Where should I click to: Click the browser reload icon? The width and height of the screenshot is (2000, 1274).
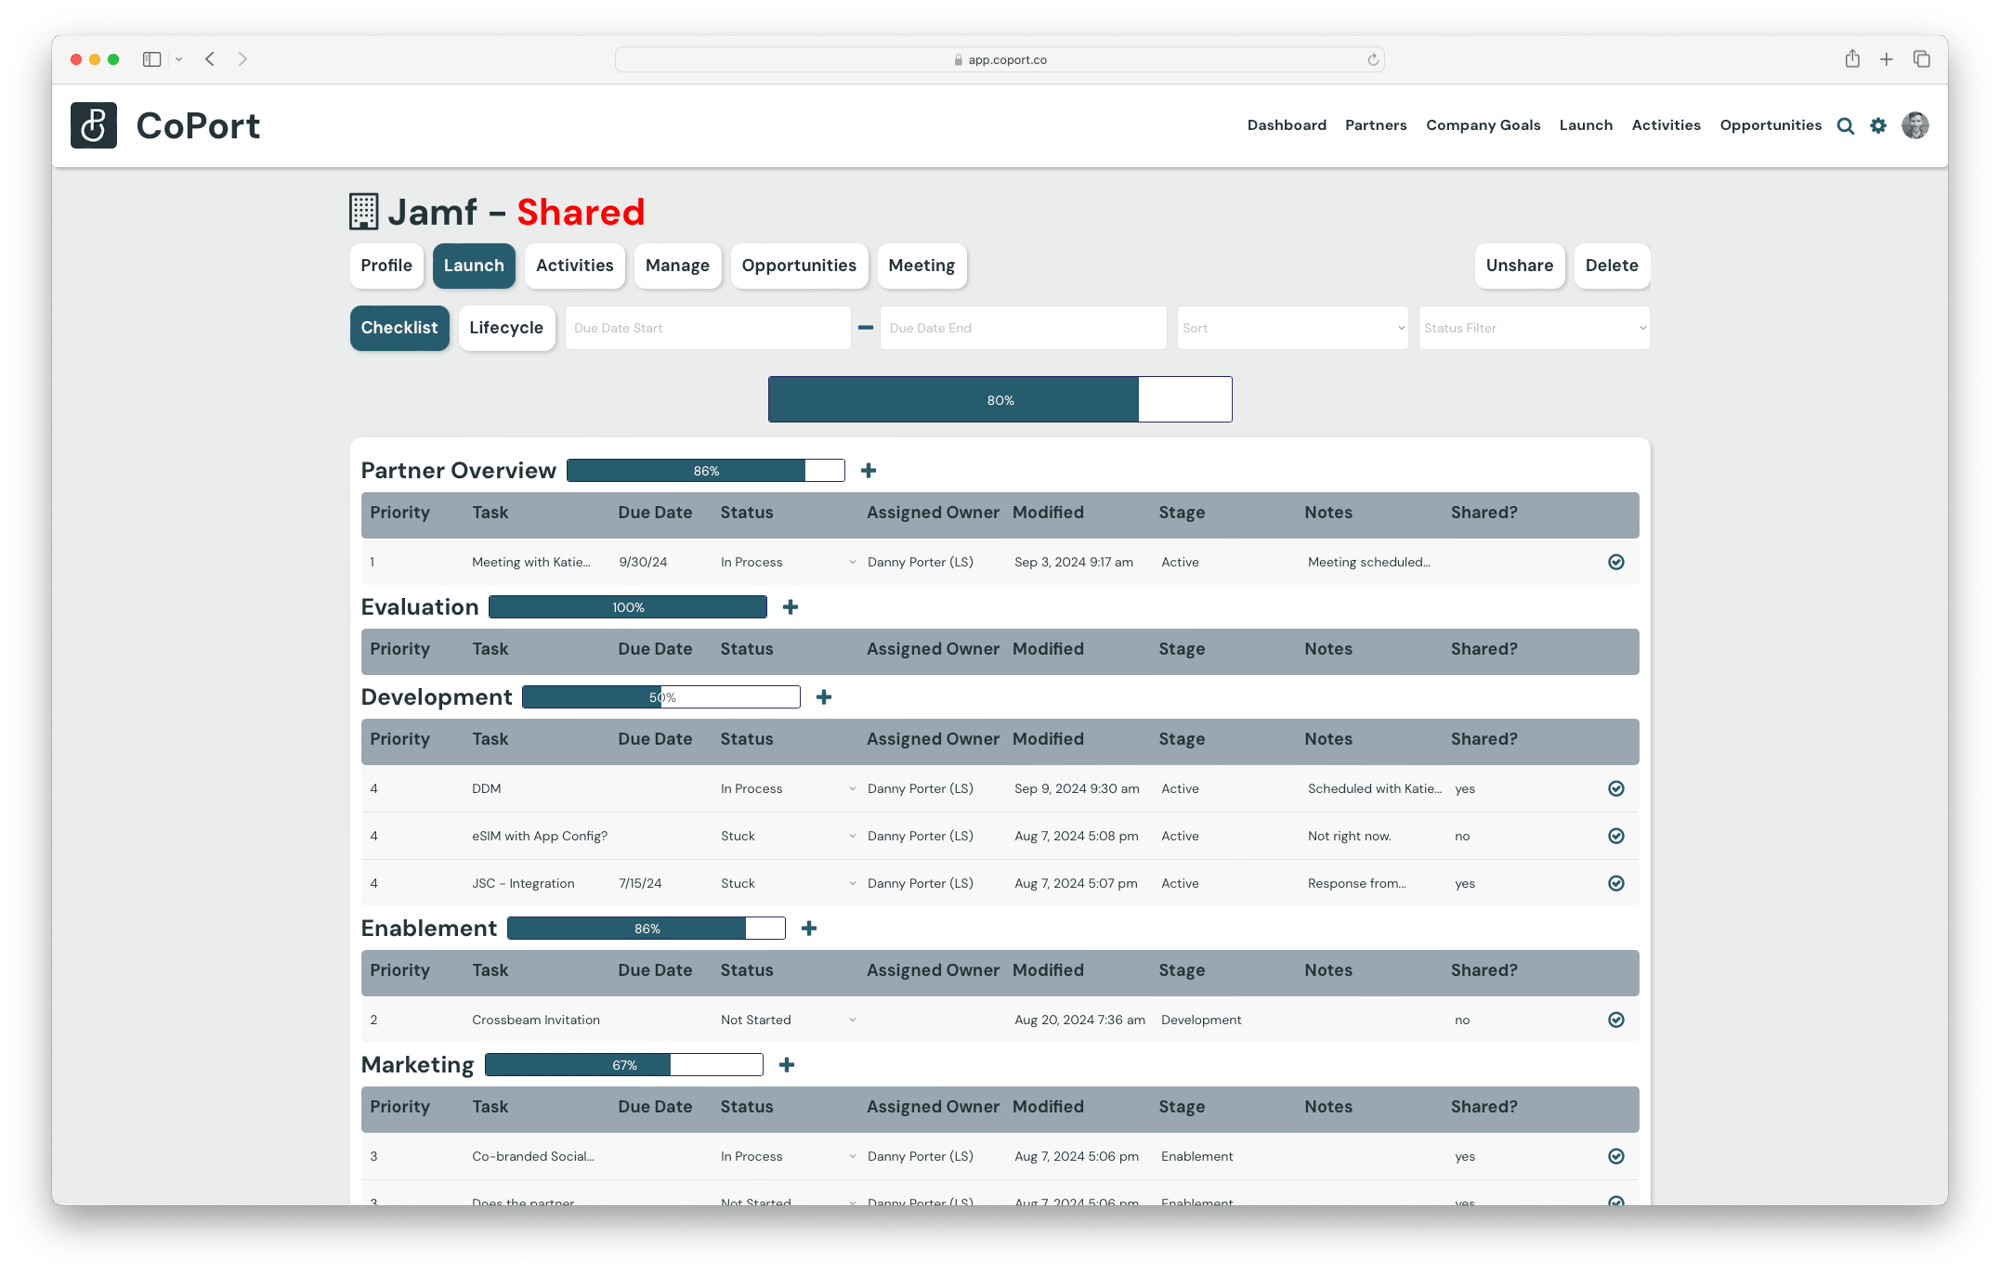(x=1373, y=60)
